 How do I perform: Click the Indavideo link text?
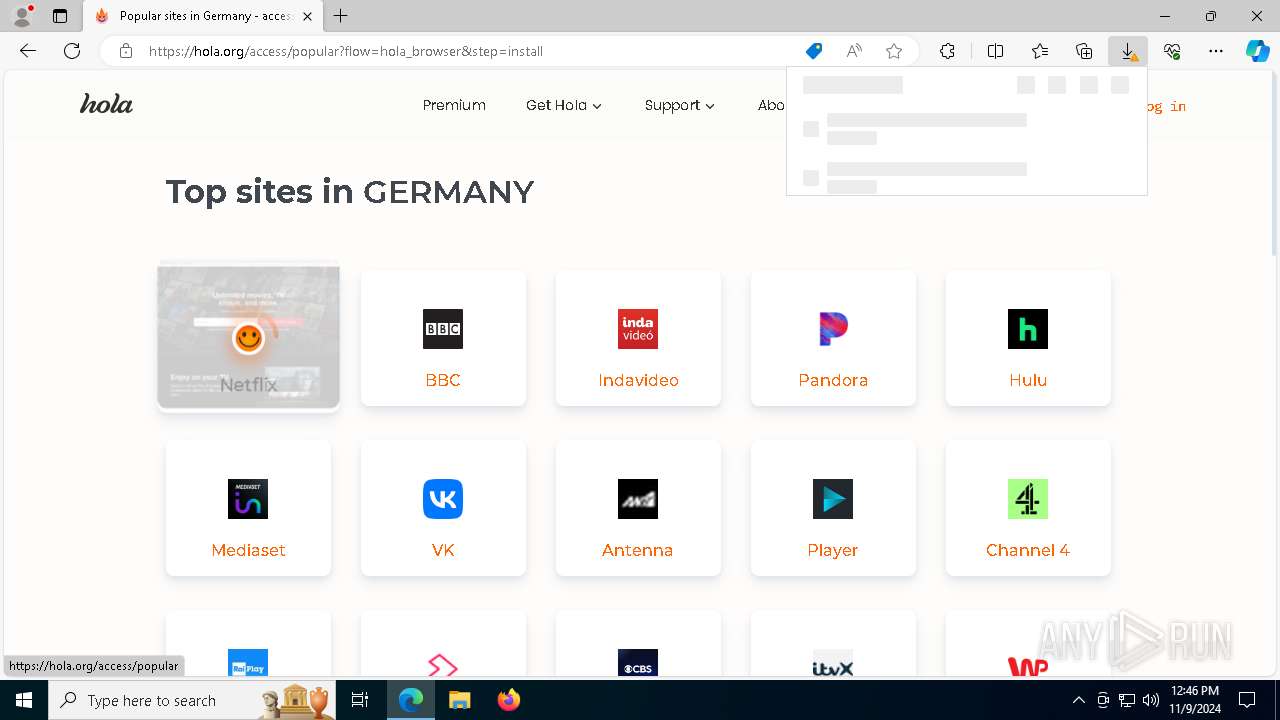pyautogui.click(x=638, y=380)
